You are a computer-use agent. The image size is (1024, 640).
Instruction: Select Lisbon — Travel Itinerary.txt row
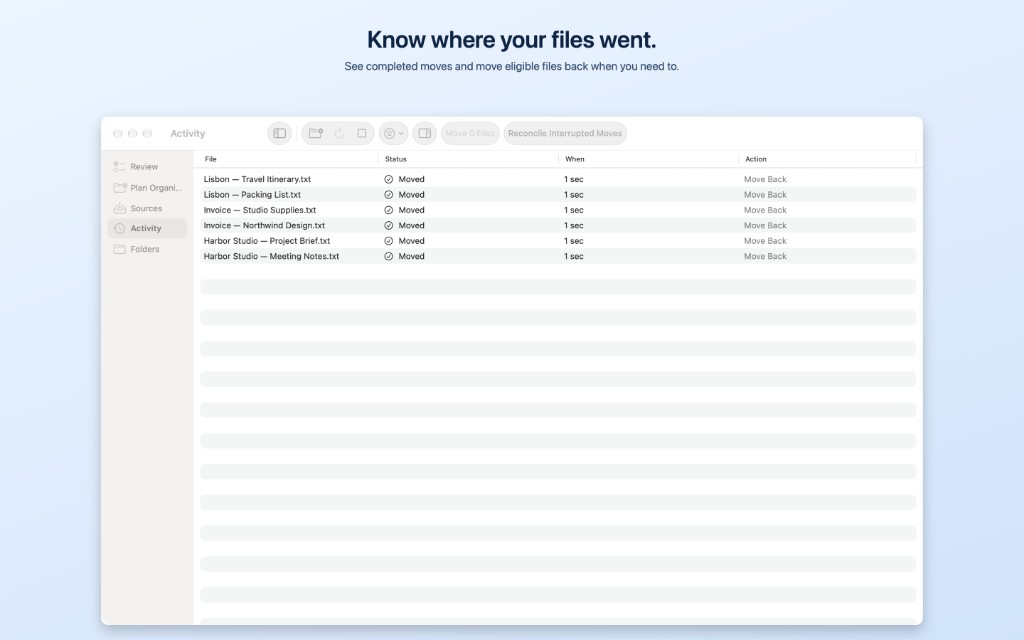click(x=558, y=179)
